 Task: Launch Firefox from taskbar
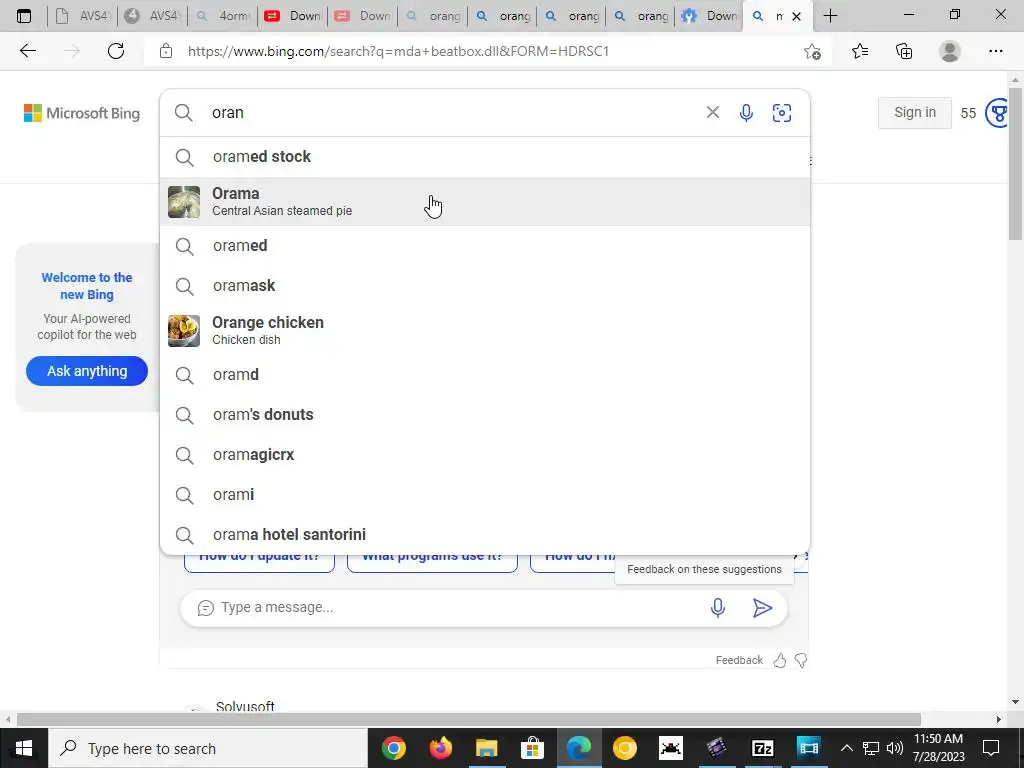[440, 748]
